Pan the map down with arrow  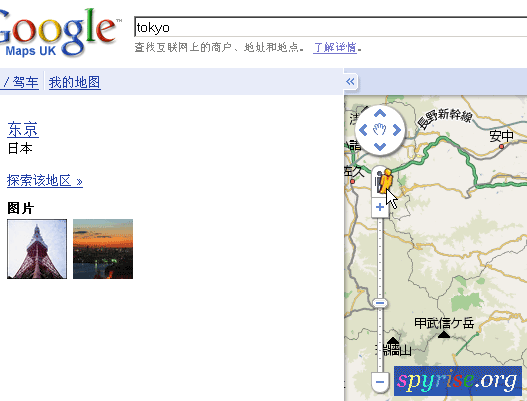380,147
